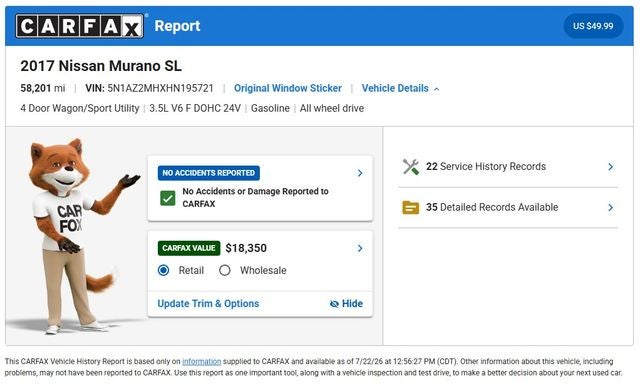The height and width of the screenshot is (385, 640).
Task: Click the yellow folder records icon
Action: coord(411,208)
